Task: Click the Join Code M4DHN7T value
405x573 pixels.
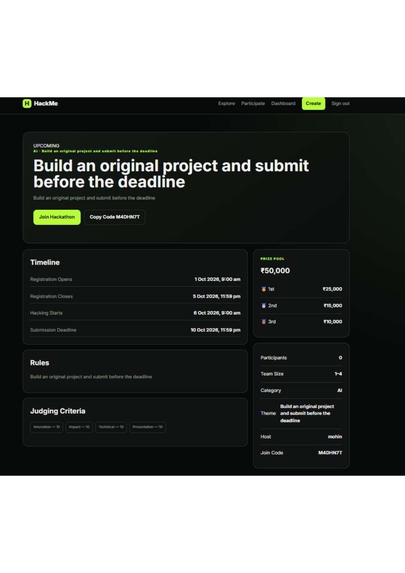Action: tap(330, 453)
